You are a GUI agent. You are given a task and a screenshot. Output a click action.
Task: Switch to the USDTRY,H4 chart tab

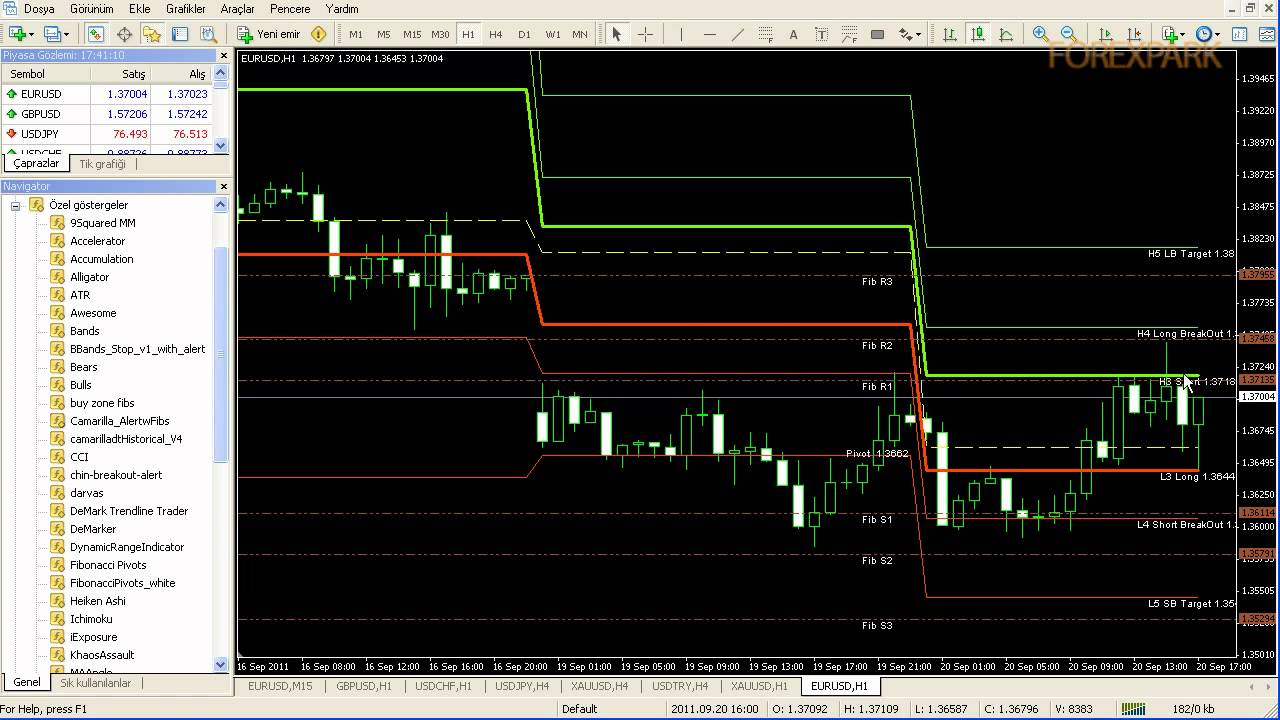point(680,686)
